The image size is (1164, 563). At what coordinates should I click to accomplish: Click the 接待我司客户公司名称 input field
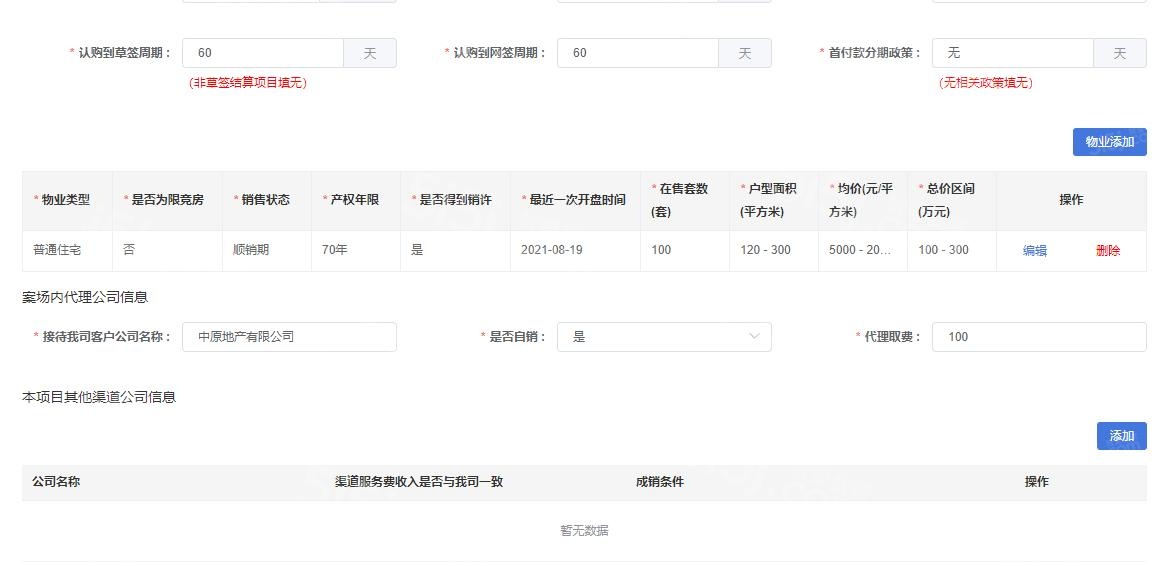point(289,337)
